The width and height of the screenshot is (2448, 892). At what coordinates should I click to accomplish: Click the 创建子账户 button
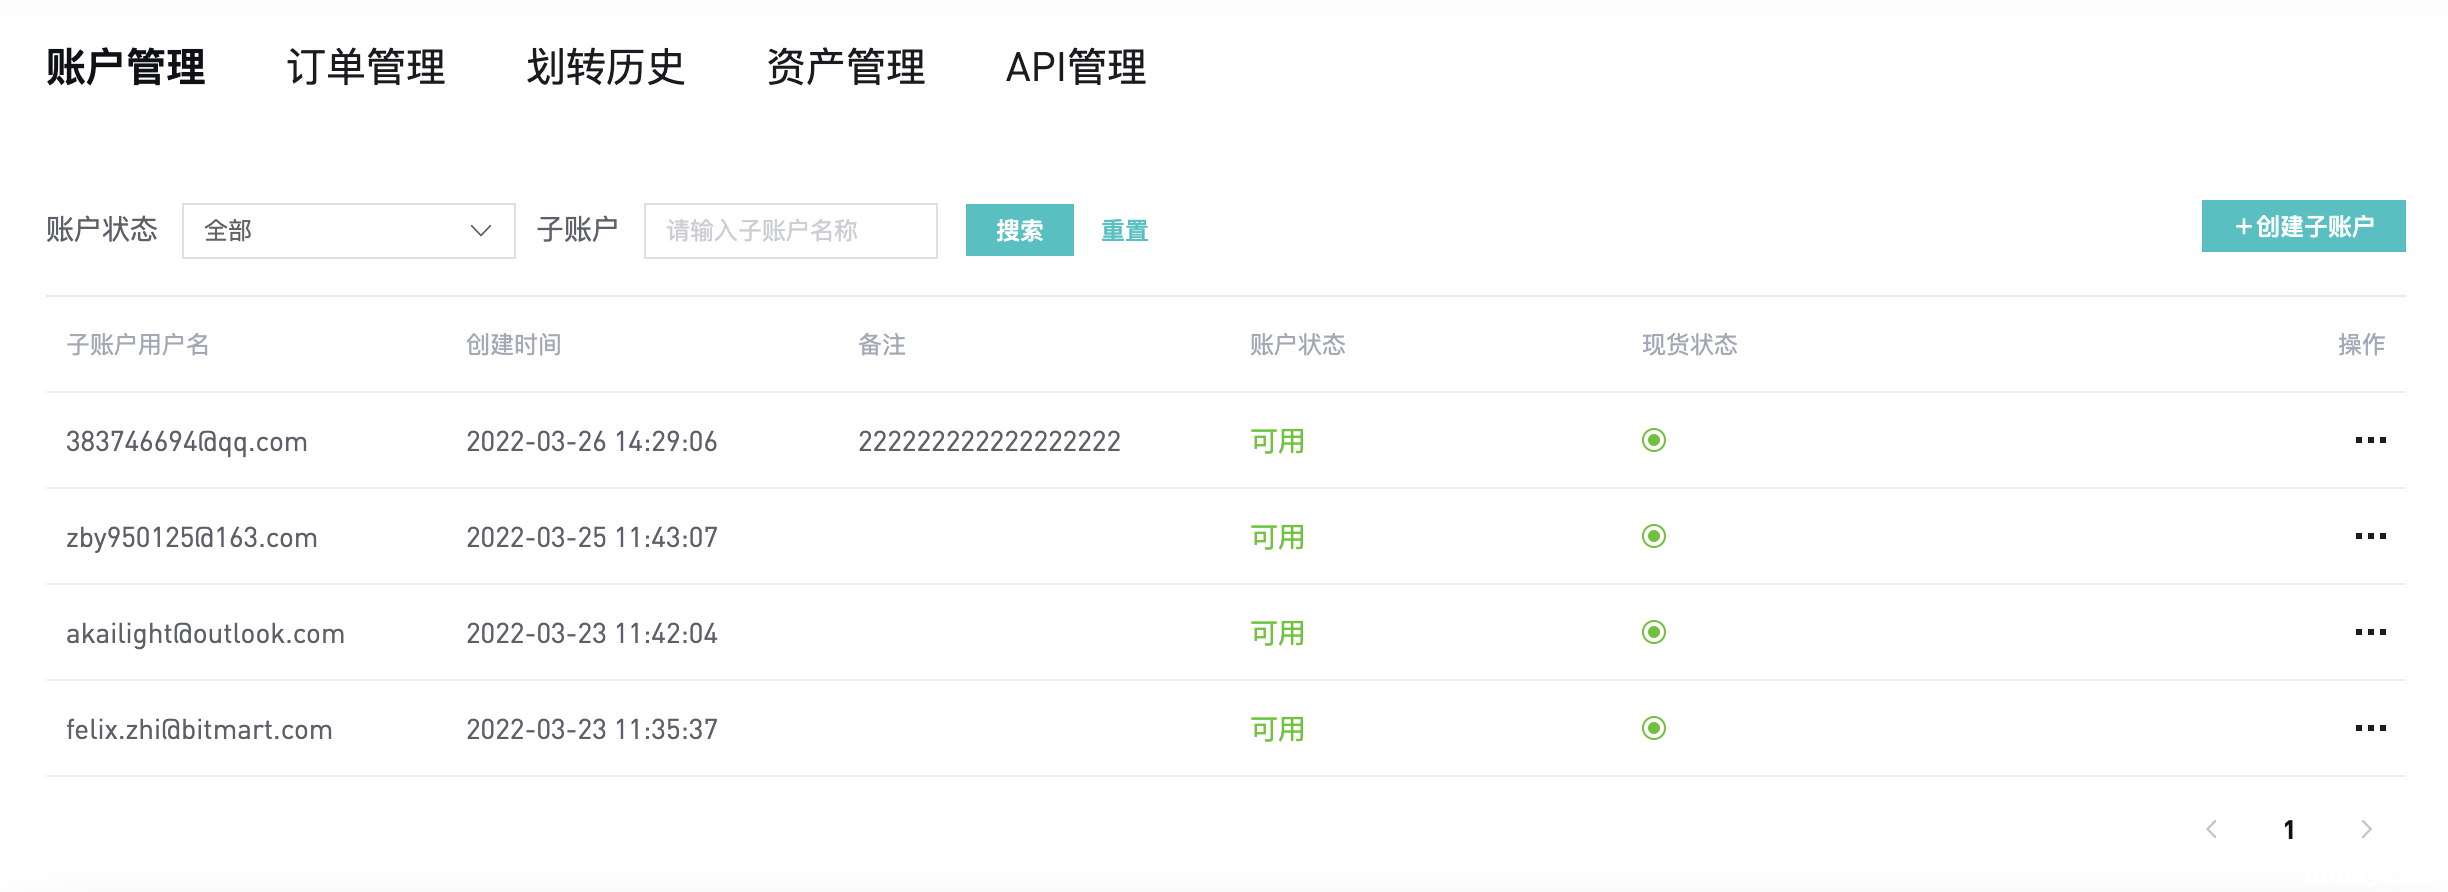click(x=2303, y=226)
